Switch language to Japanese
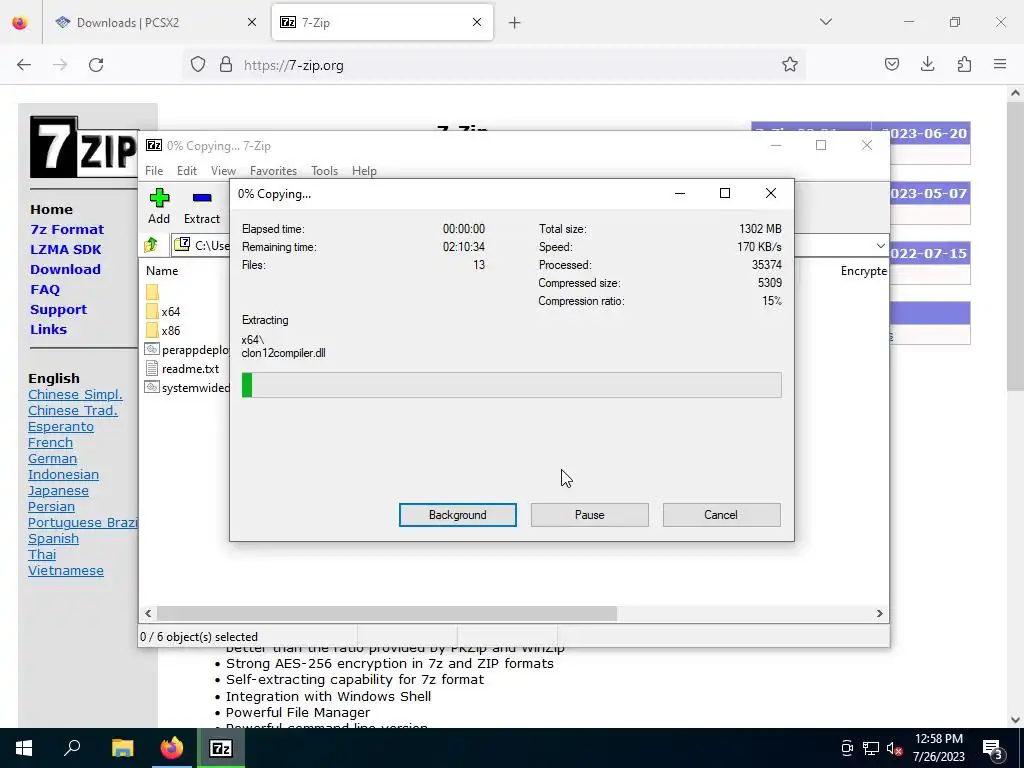 coord(58,490)
